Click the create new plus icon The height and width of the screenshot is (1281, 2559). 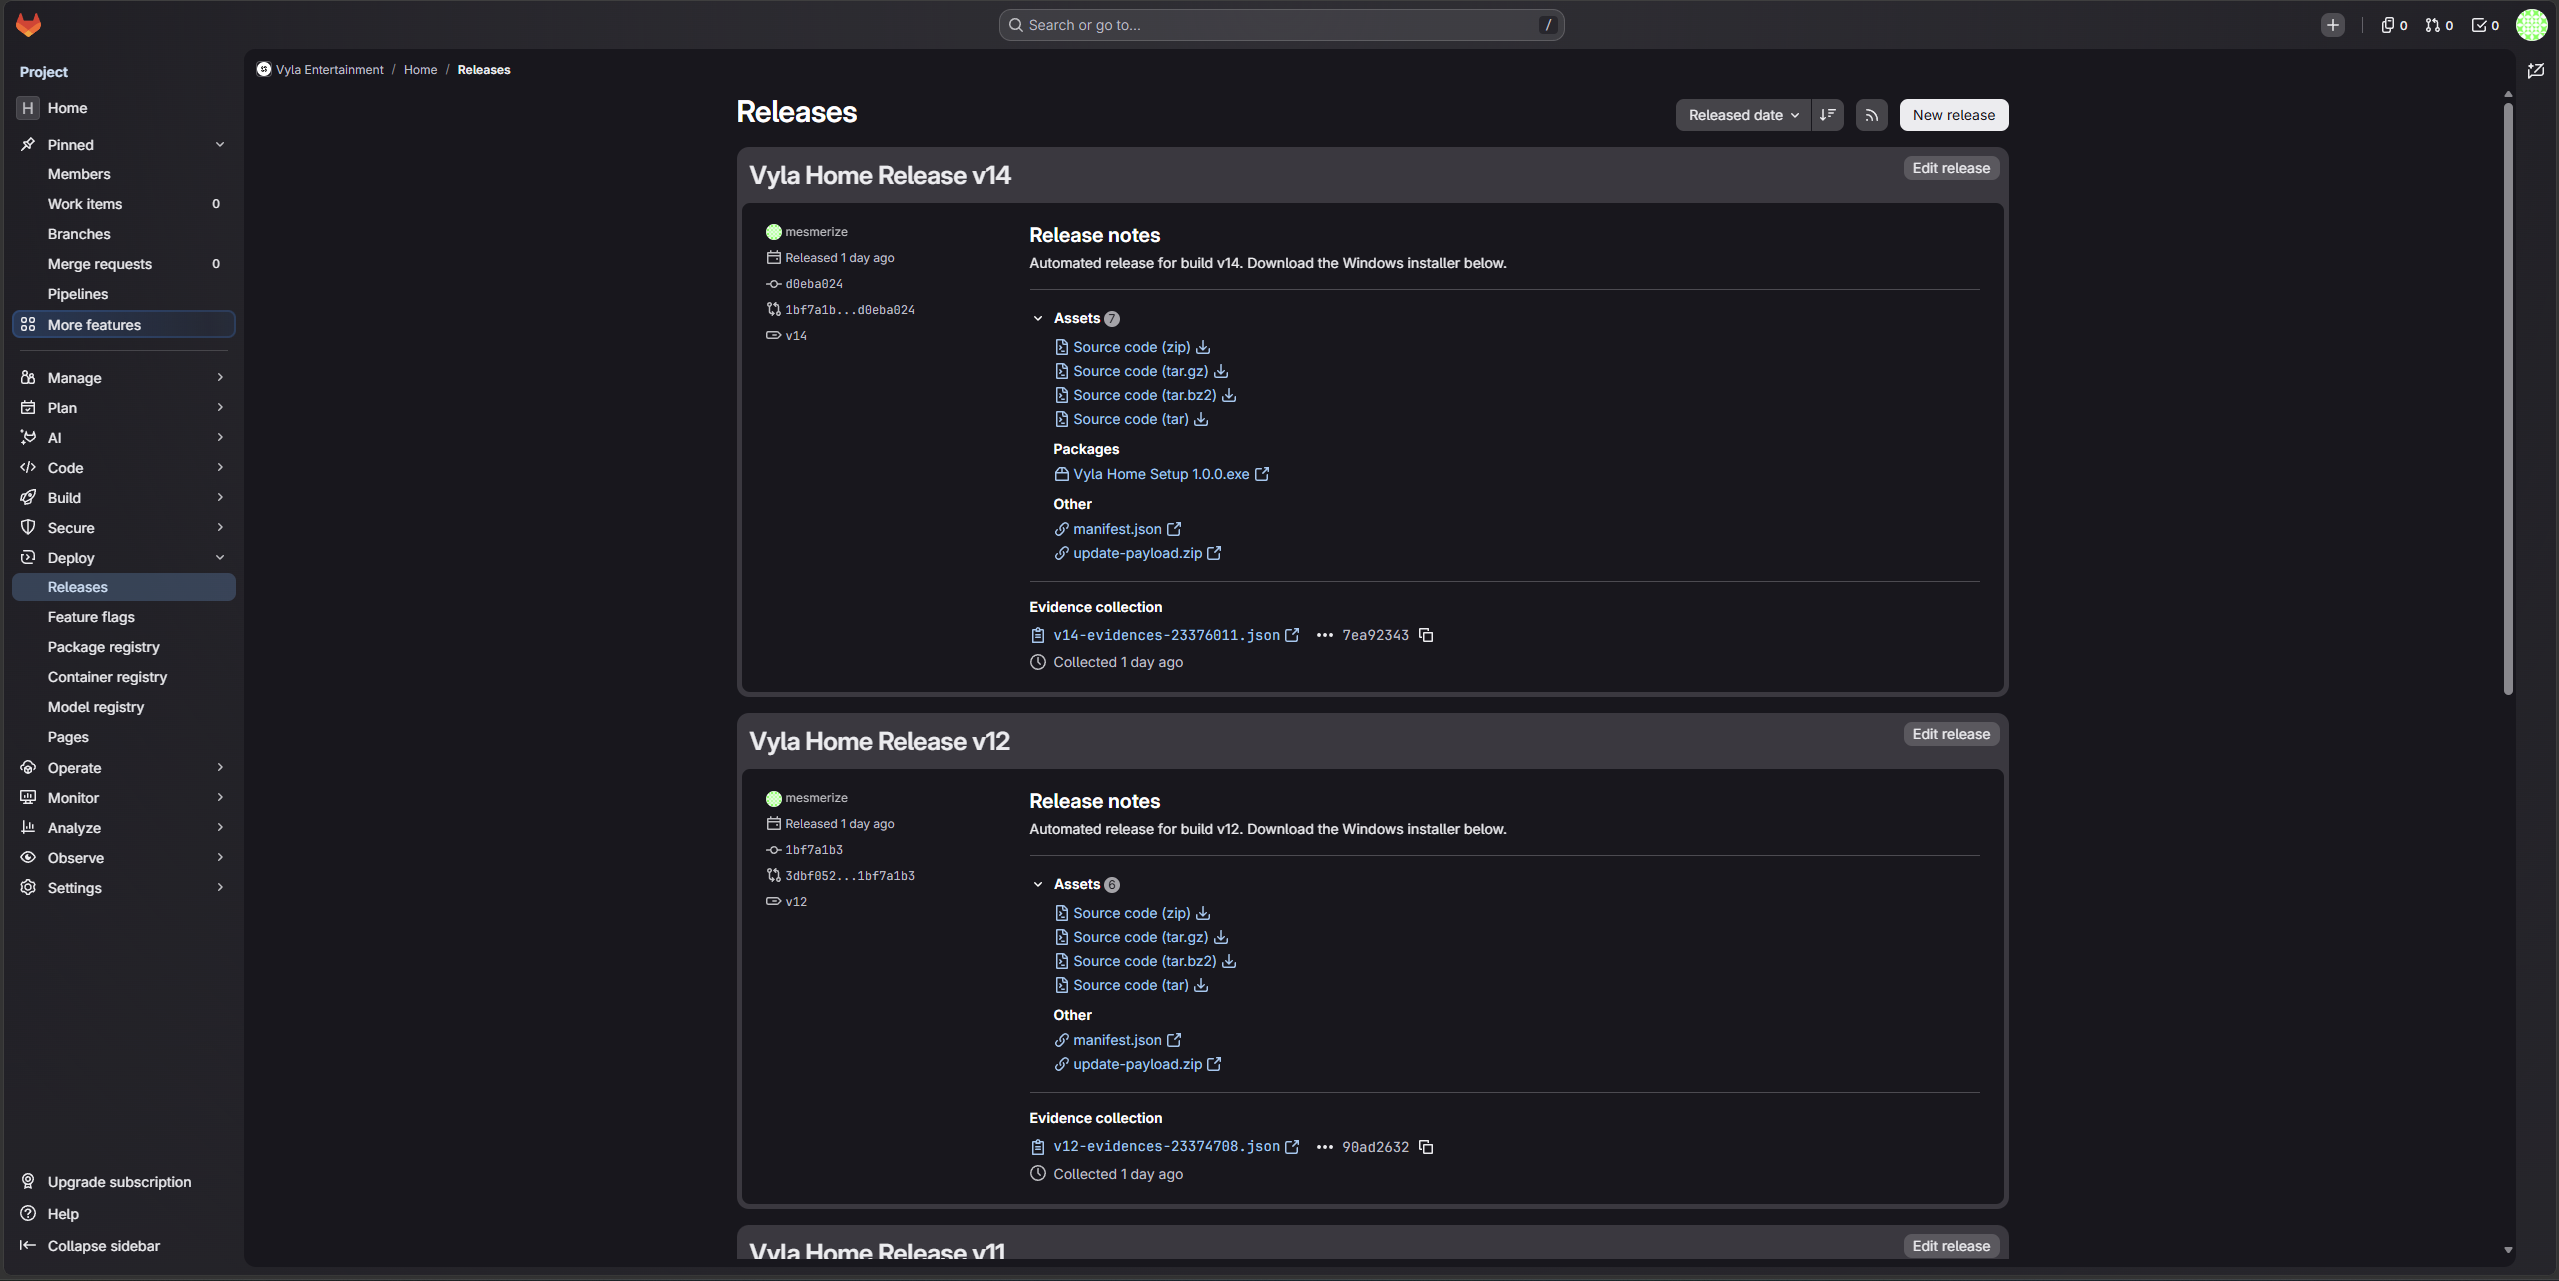(x=2332, y=25)
